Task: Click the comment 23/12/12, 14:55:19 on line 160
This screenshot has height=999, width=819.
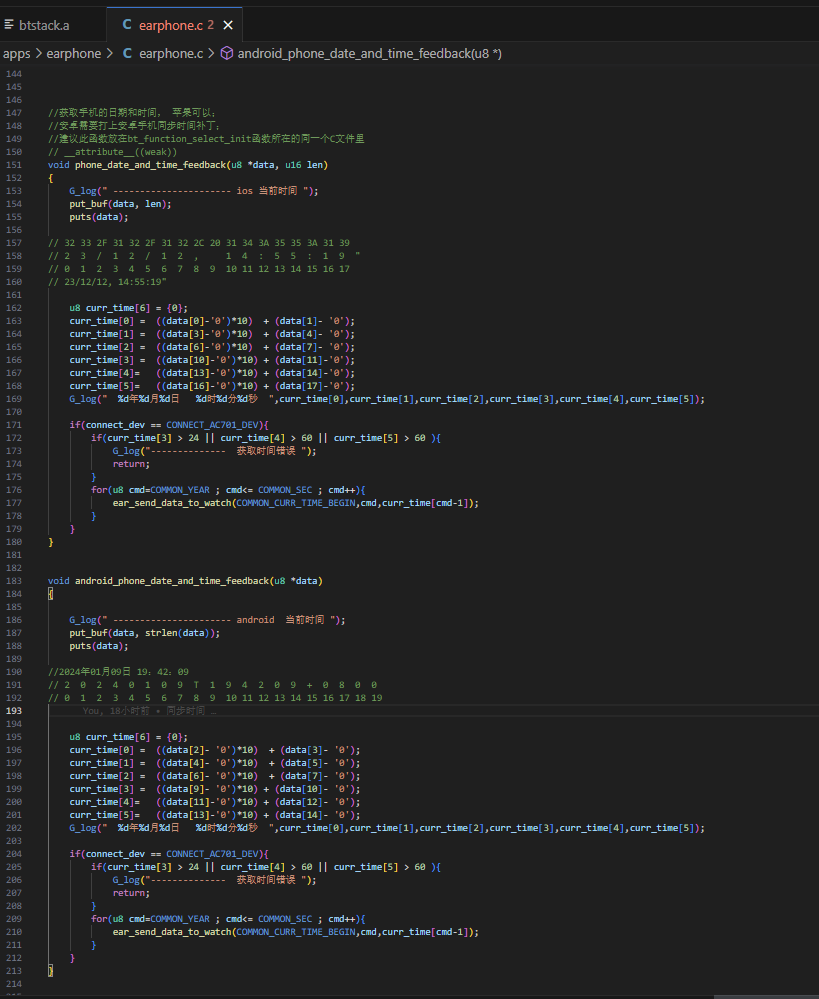Action: tap(107, 282)
